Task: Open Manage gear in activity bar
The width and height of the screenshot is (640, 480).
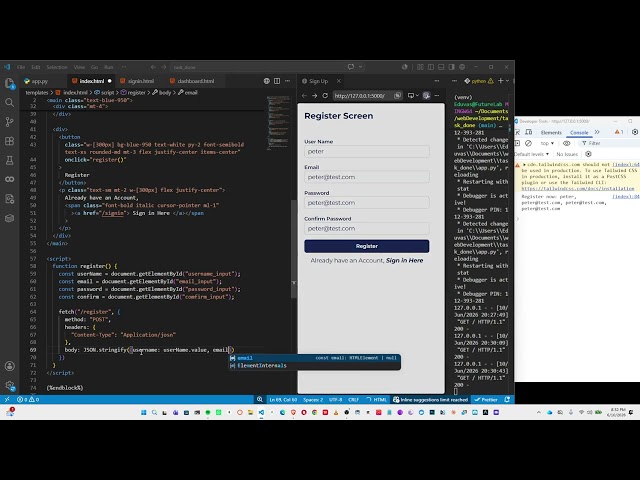Action: pos(9,385)
